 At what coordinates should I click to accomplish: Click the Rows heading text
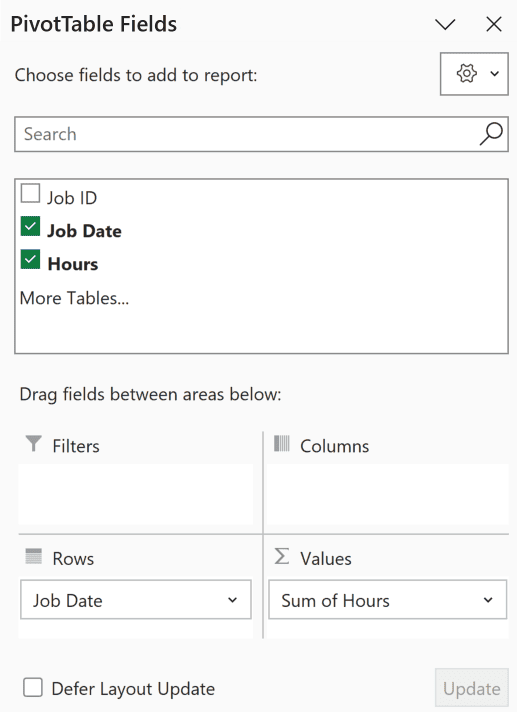[x=73, y=559]
